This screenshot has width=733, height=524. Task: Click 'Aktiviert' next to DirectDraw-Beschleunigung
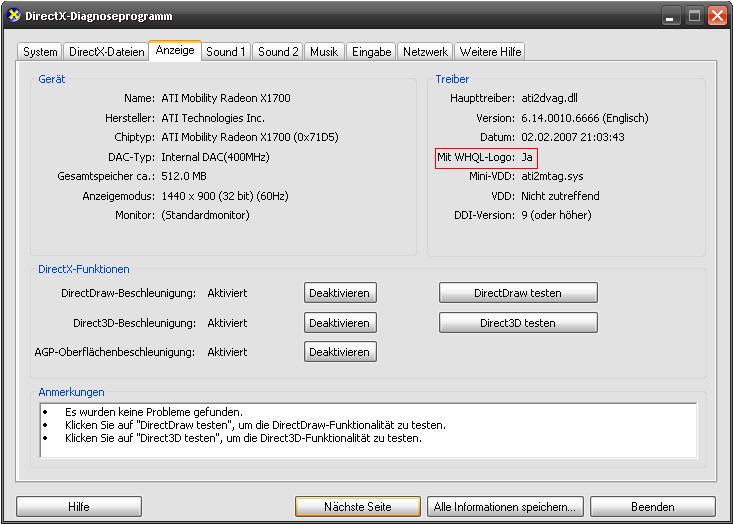(x=227, y=293)
